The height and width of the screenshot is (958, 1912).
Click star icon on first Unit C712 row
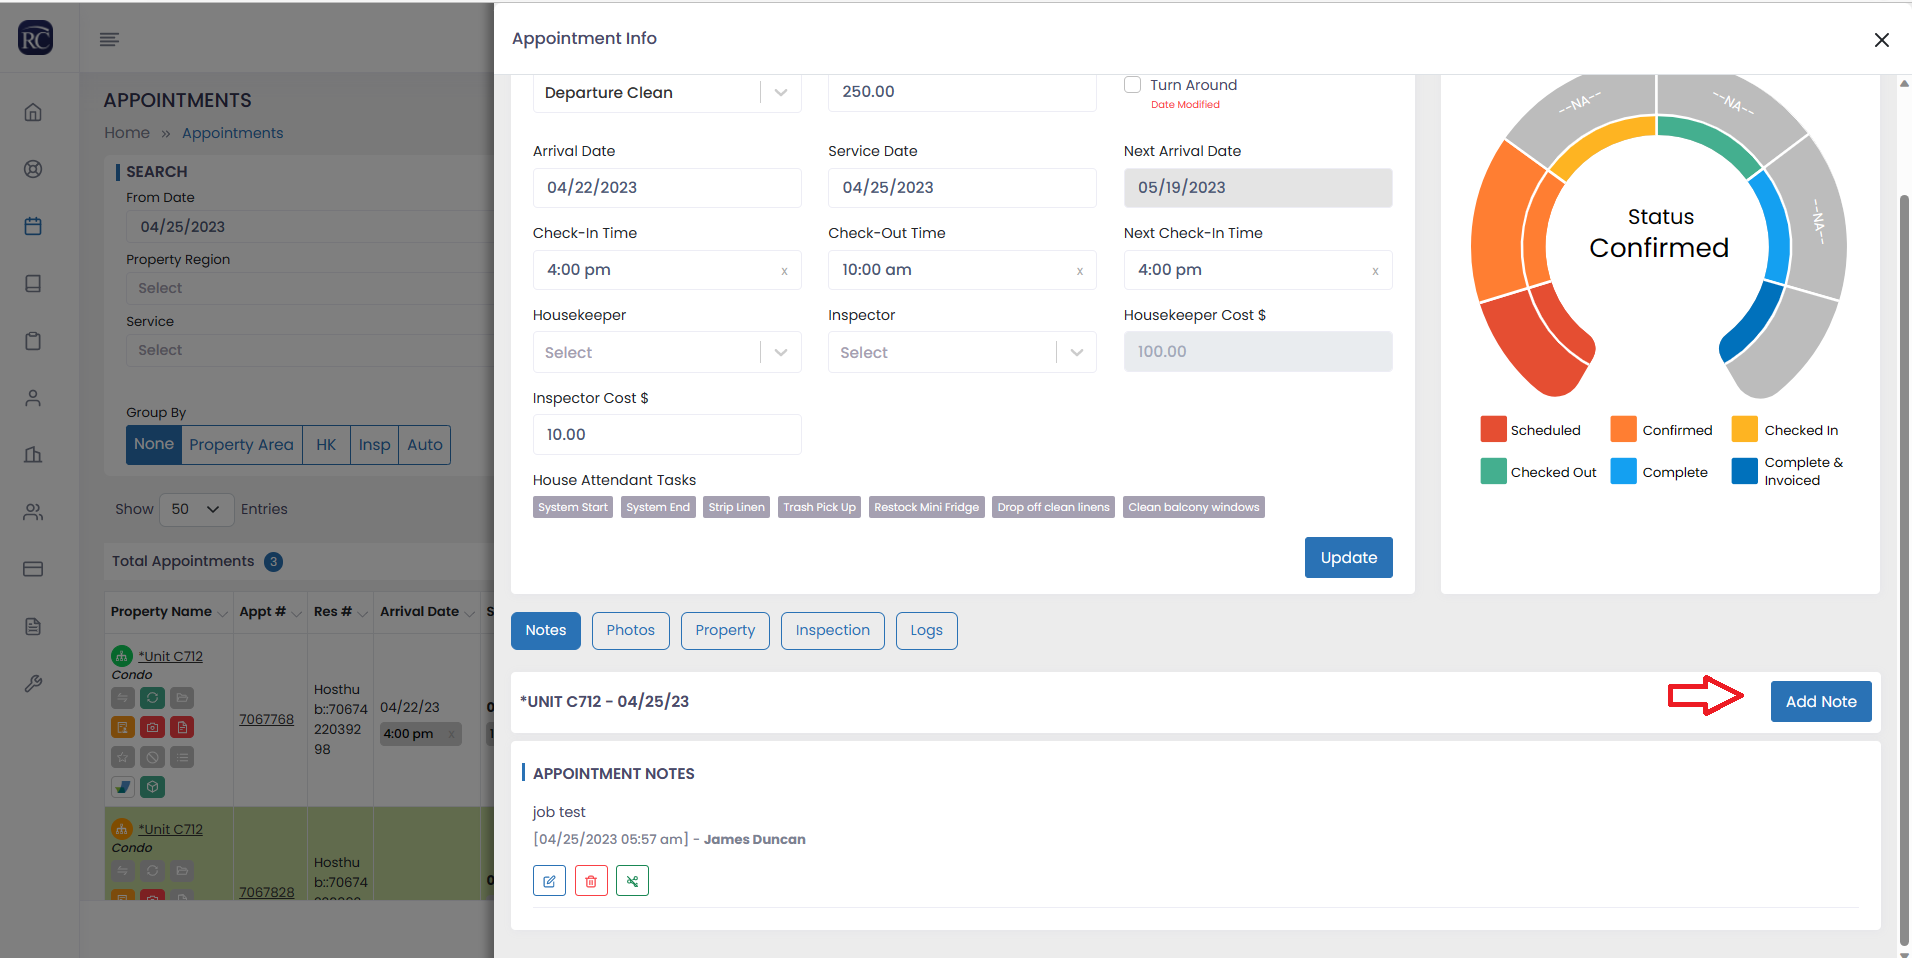click(x=123, y=757)
